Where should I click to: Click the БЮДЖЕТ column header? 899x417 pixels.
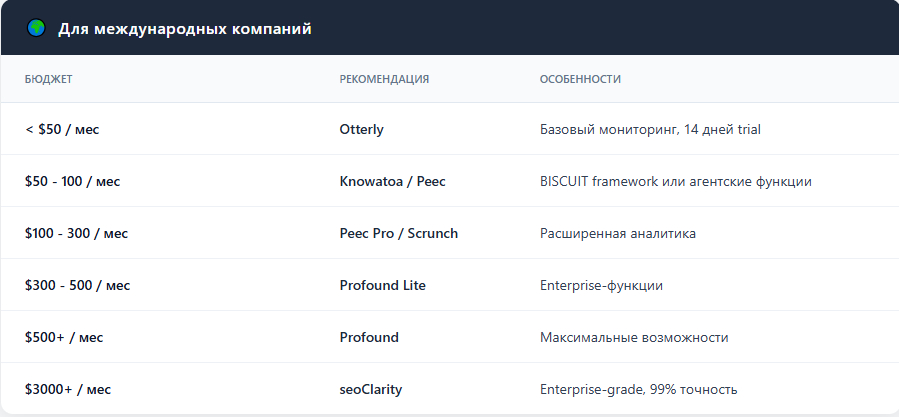click(49, 79)
